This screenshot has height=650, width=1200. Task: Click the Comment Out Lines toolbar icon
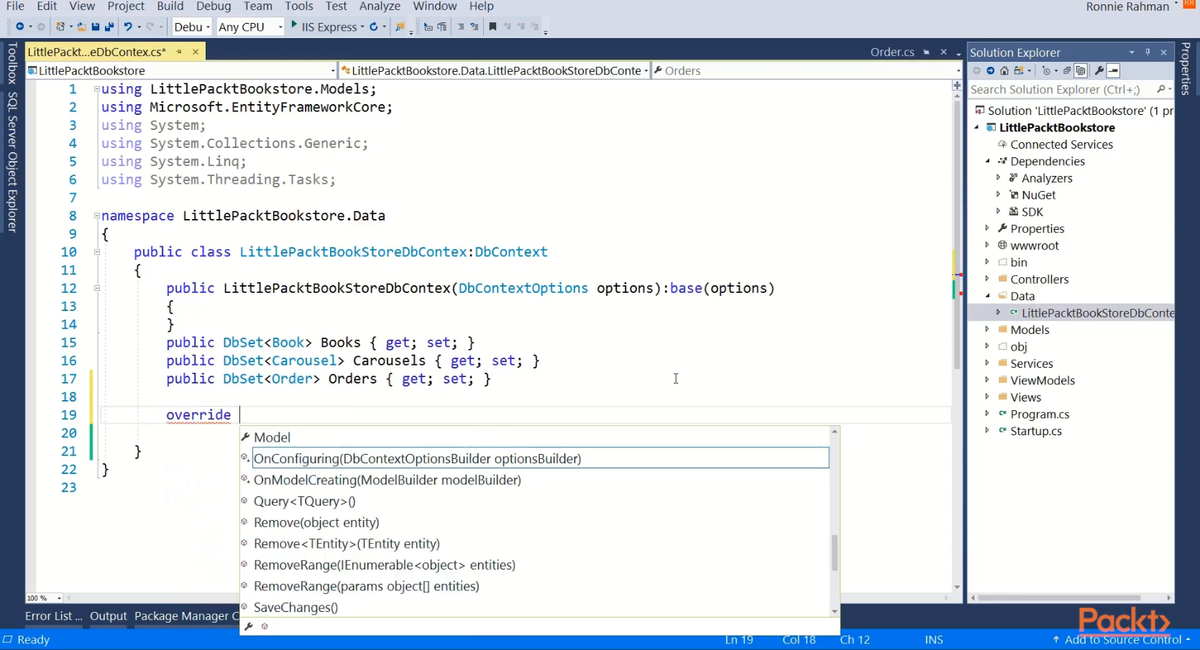click(460, 27)
